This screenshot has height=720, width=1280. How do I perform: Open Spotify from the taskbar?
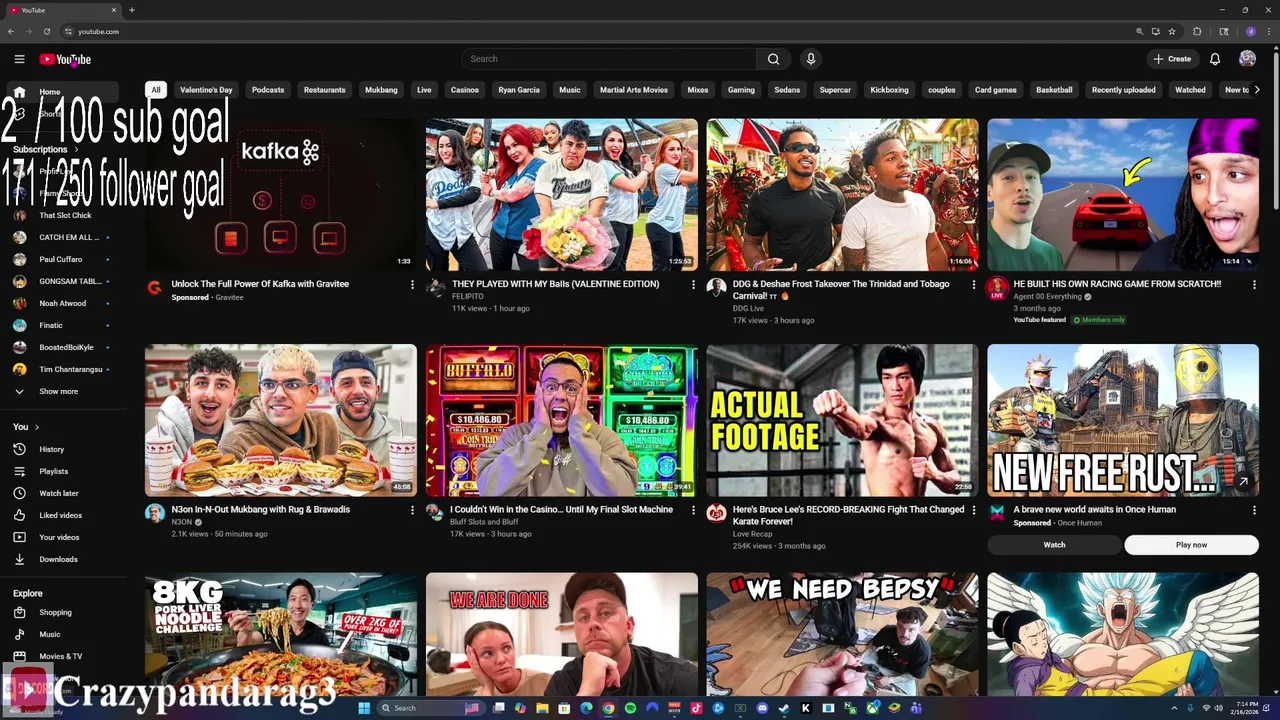pyautogui.click(x=630, y=708)
